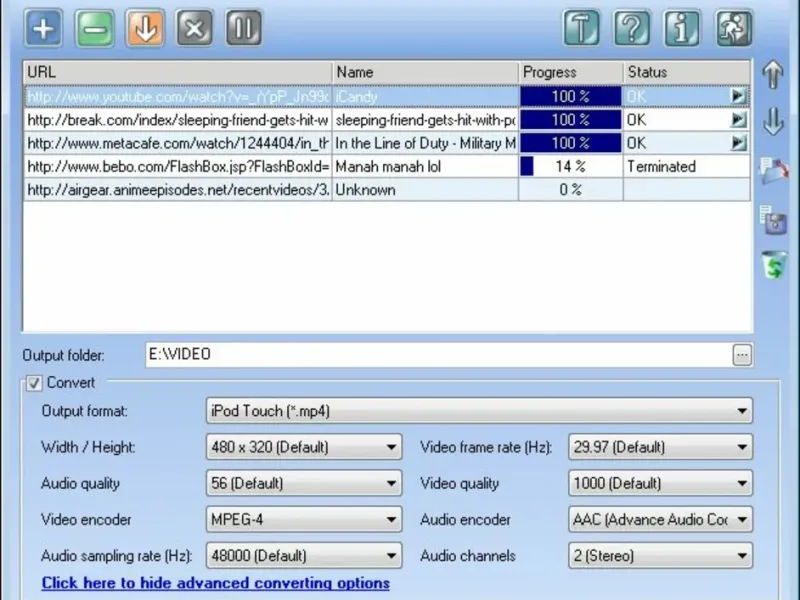This screenshot has width=800, height=600.
Task: Click the 0 % progress cell
Action: [x=571, y=190]
